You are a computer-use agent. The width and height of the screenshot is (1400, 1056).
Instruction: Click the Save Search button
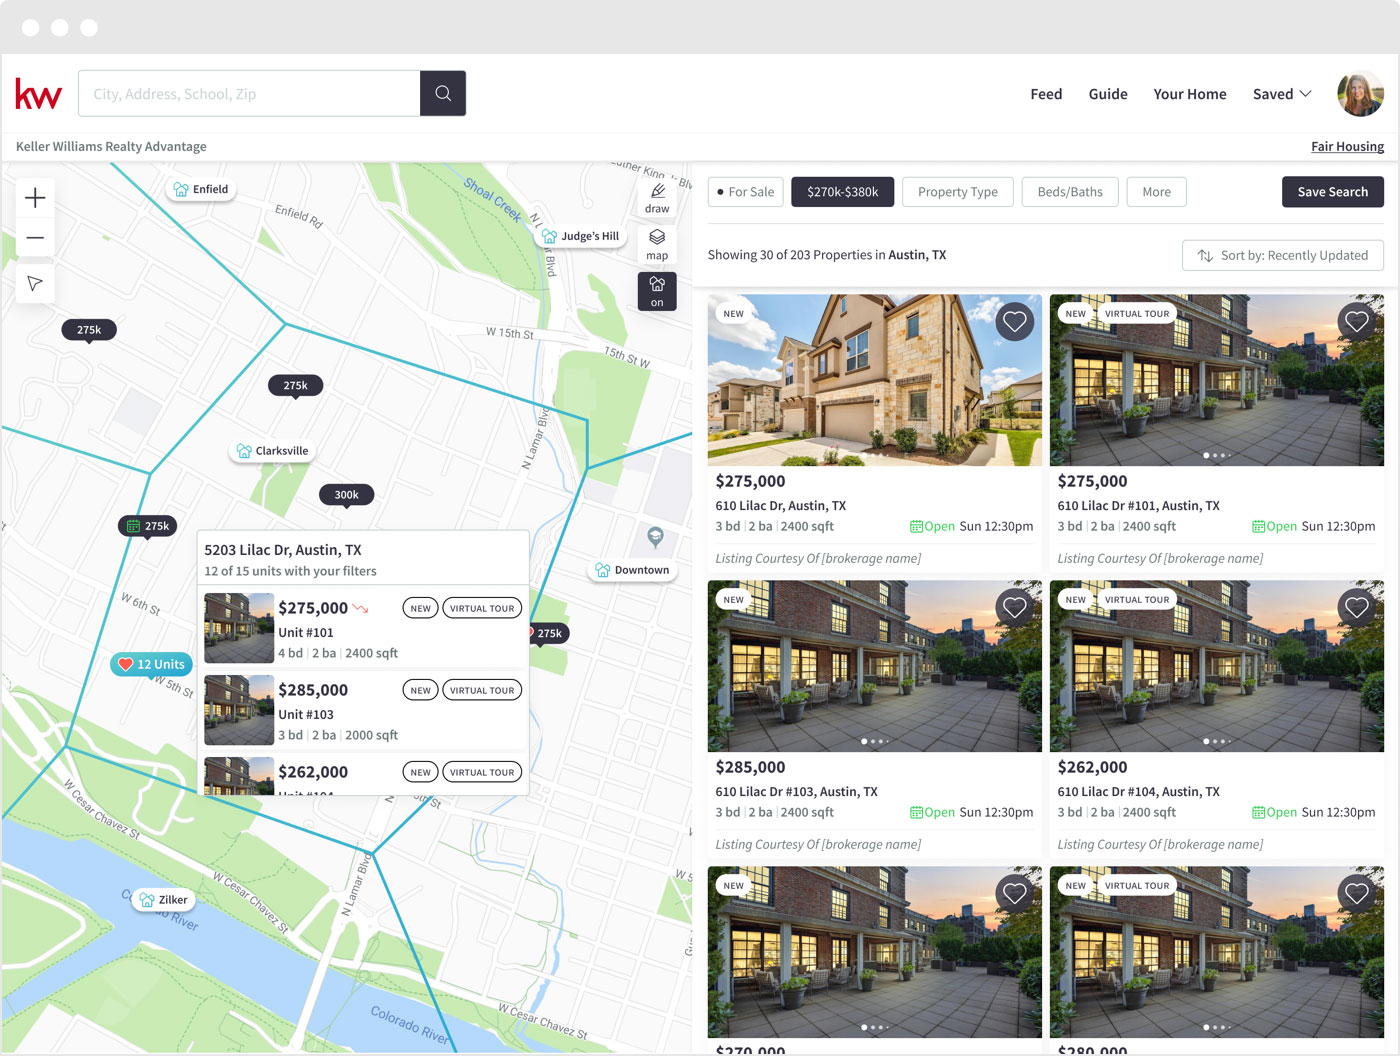[1333, 192]
